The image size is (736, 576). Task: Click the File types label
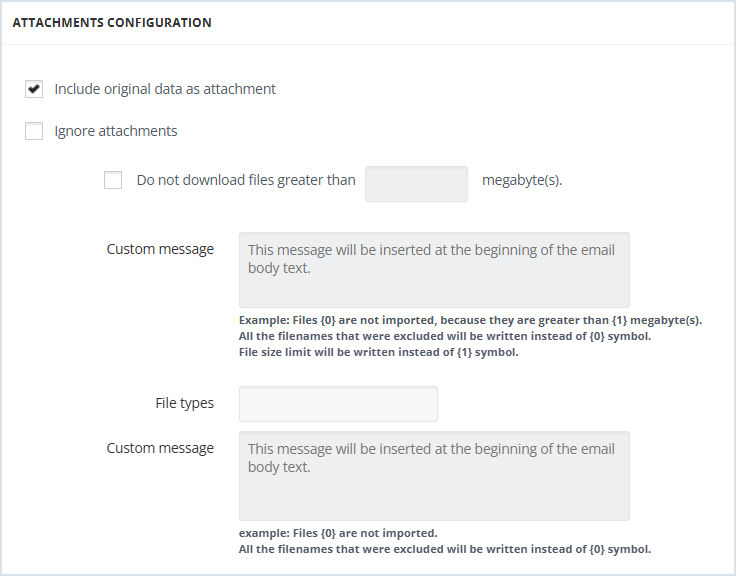point(184,403)
